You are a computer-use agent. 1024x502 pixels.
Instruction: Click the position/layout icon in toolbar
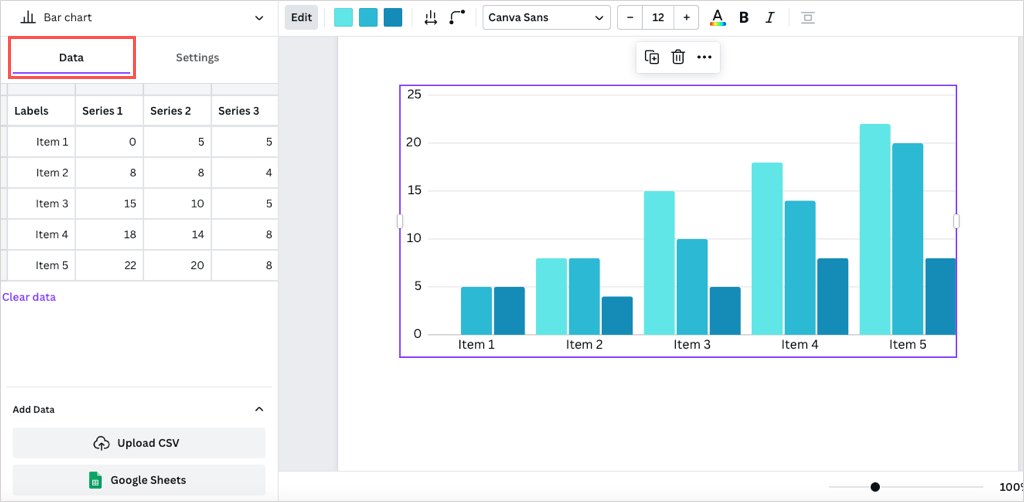[808, 18]
